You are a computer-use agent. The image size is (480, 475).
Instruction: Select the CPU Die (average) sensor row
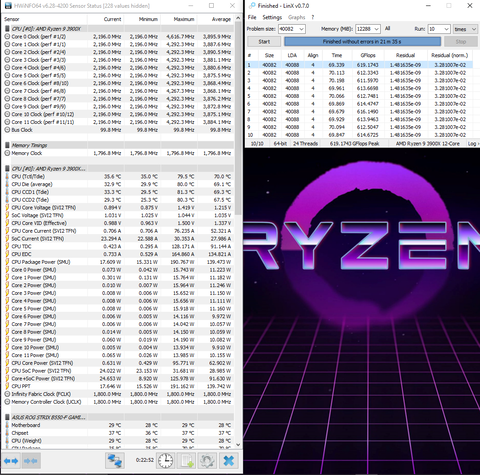pyautogui.click(x=118, y=184)
